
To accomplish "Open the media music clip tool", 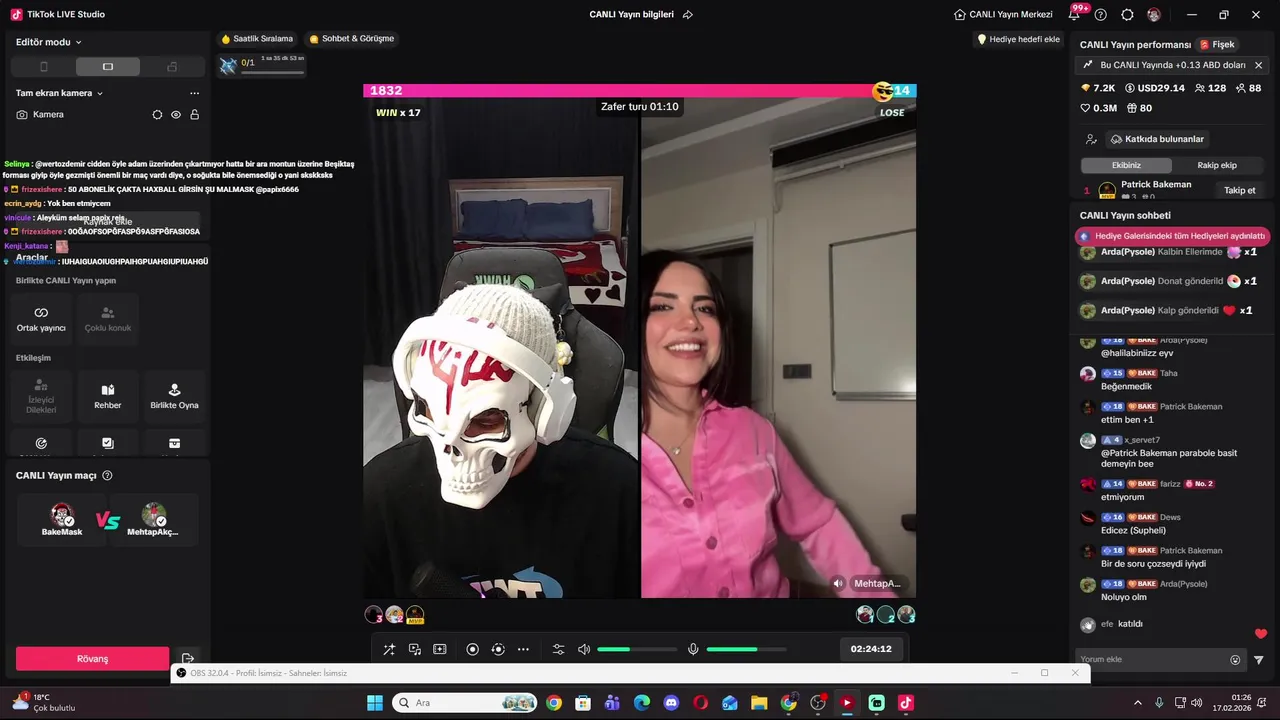I will coord(414,649).
